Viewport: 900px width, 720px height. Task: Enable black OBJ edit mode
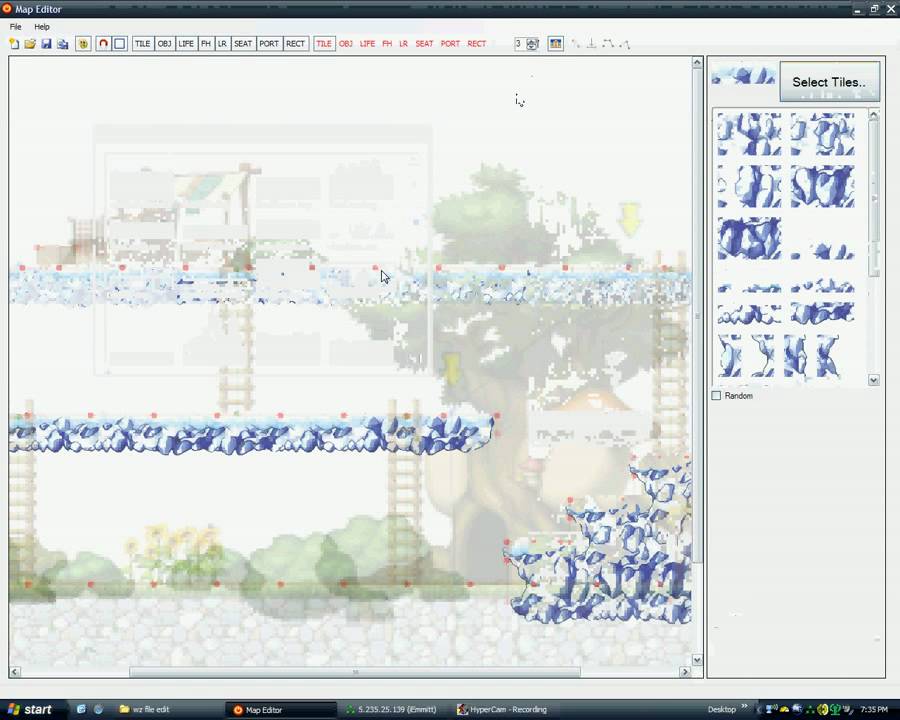click(x=165, y=44)
